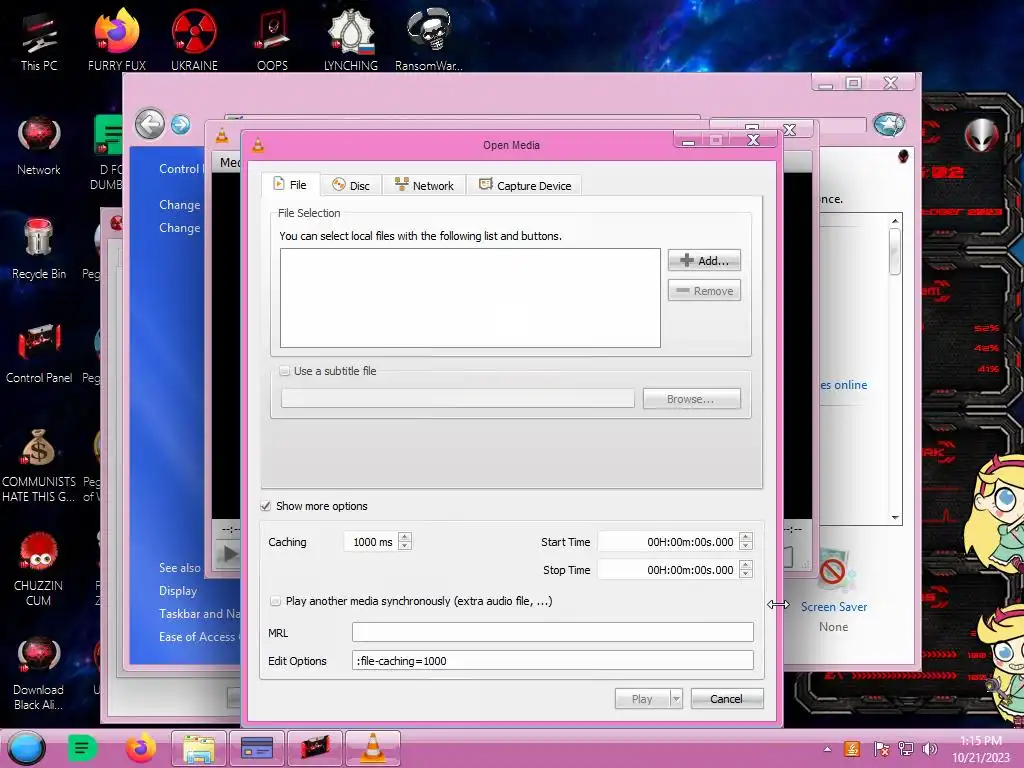Screen dimensions: 1024x768
Task: Click the taskbar clock showing 1:15 PM
Action: point(980,749)
